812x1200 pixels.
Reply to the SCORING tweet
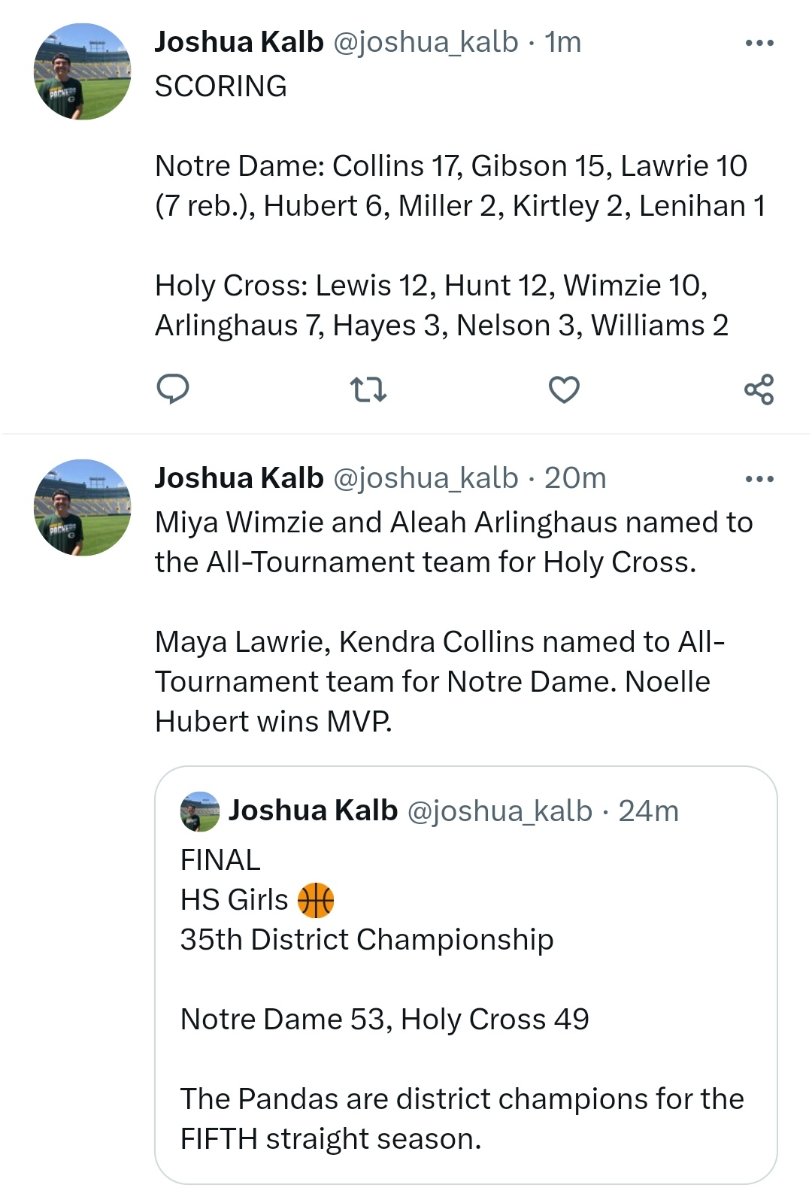click(x=174, y=390)
